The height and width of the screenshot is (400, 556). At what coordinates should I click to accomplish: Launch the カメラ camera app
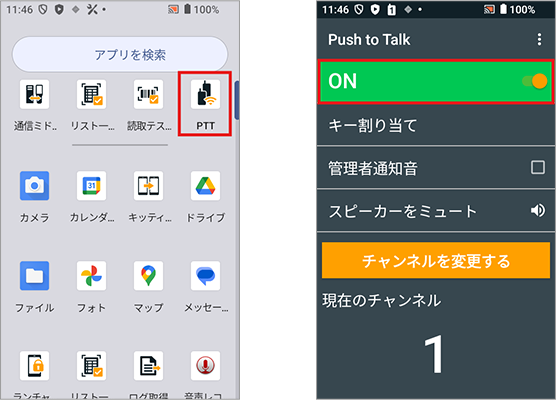(34, 186)
